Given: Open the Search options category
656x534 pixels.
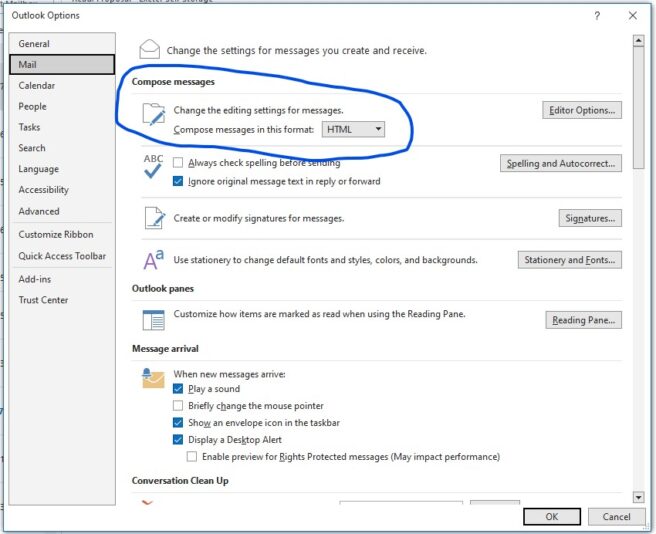Looking at the screenshot, I should (62, 148).
